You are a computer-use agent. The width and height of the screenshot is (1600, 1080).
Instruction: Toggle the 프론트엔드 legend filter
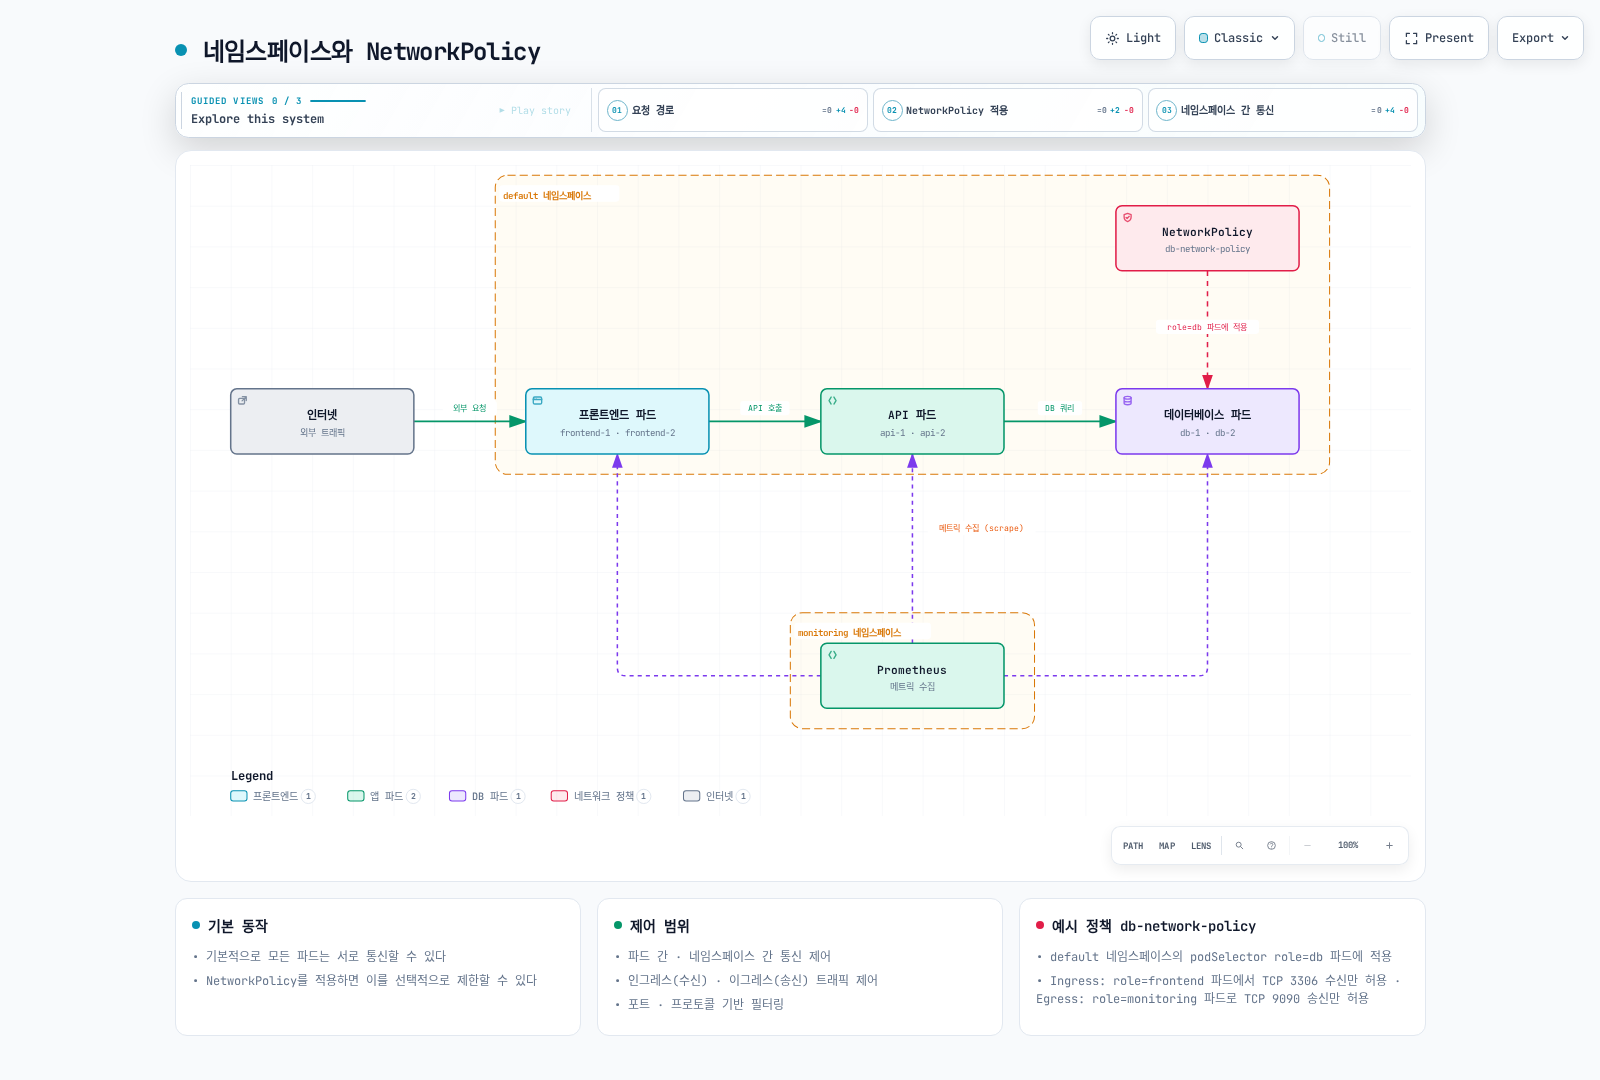coord(273,796)
